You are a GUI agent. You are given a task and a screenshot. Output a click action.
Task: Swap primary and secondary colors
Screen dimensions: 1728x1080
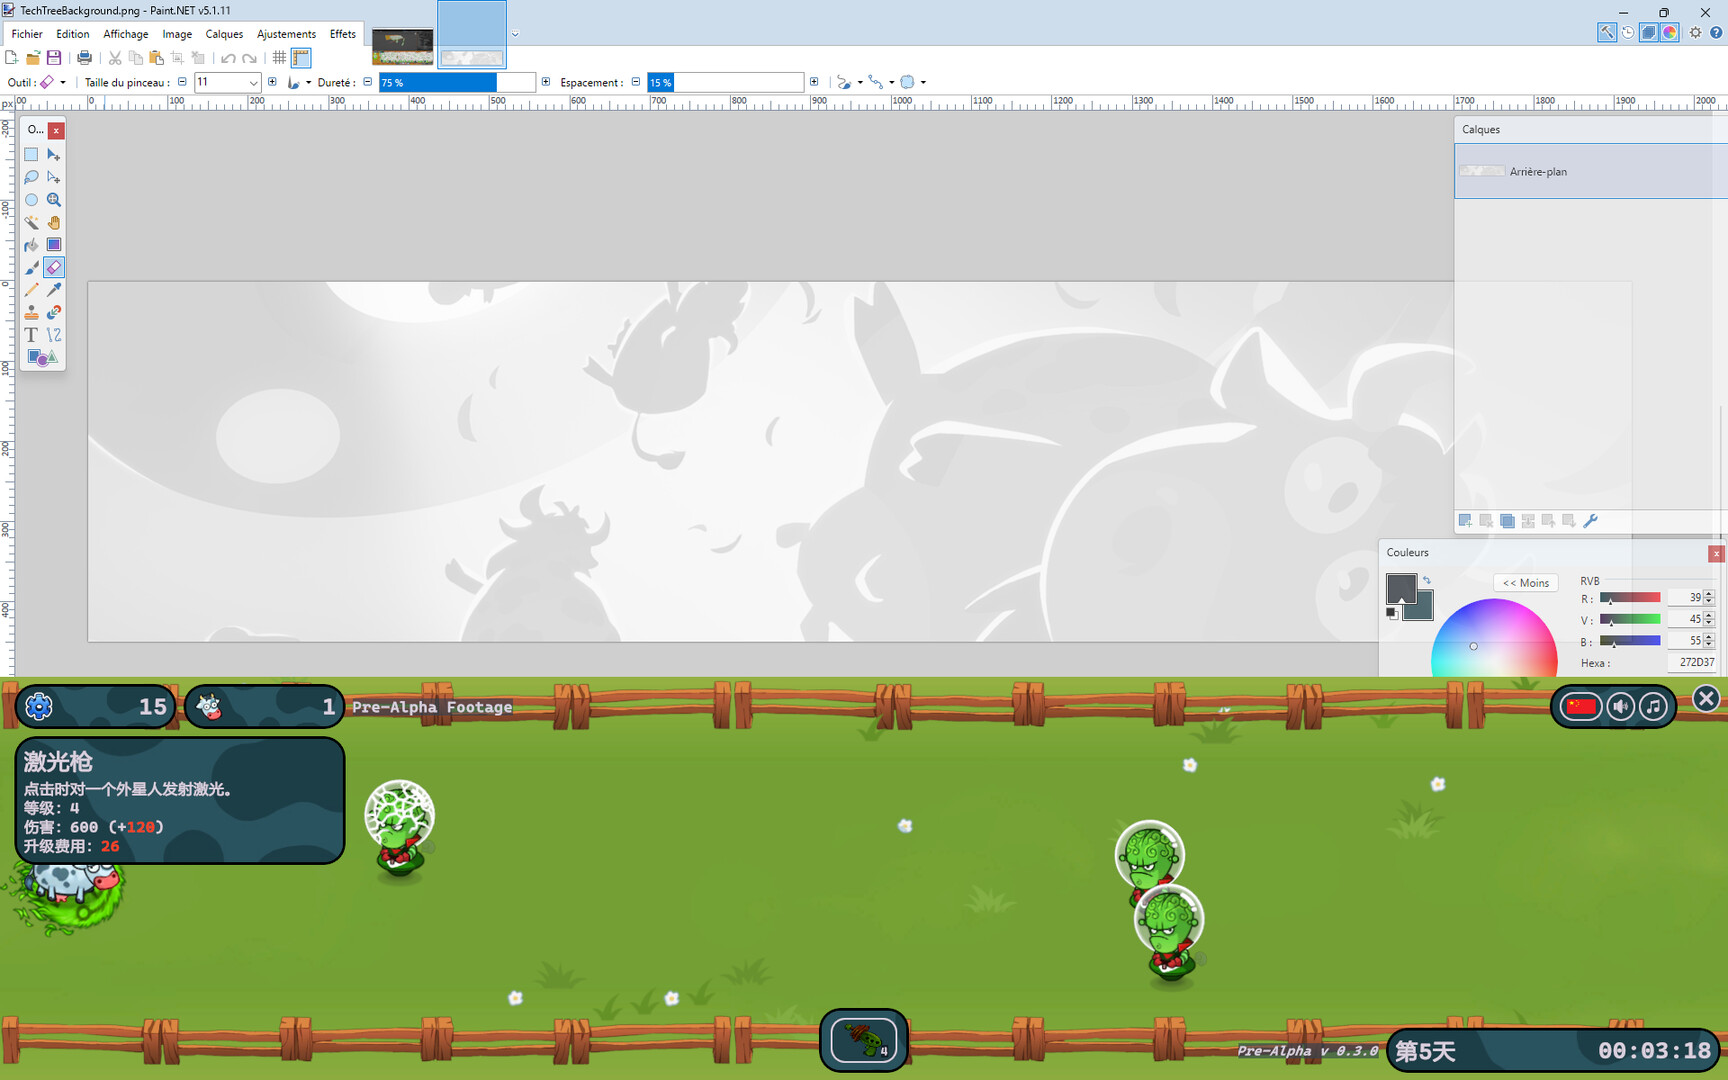[x=1427, y=580]
